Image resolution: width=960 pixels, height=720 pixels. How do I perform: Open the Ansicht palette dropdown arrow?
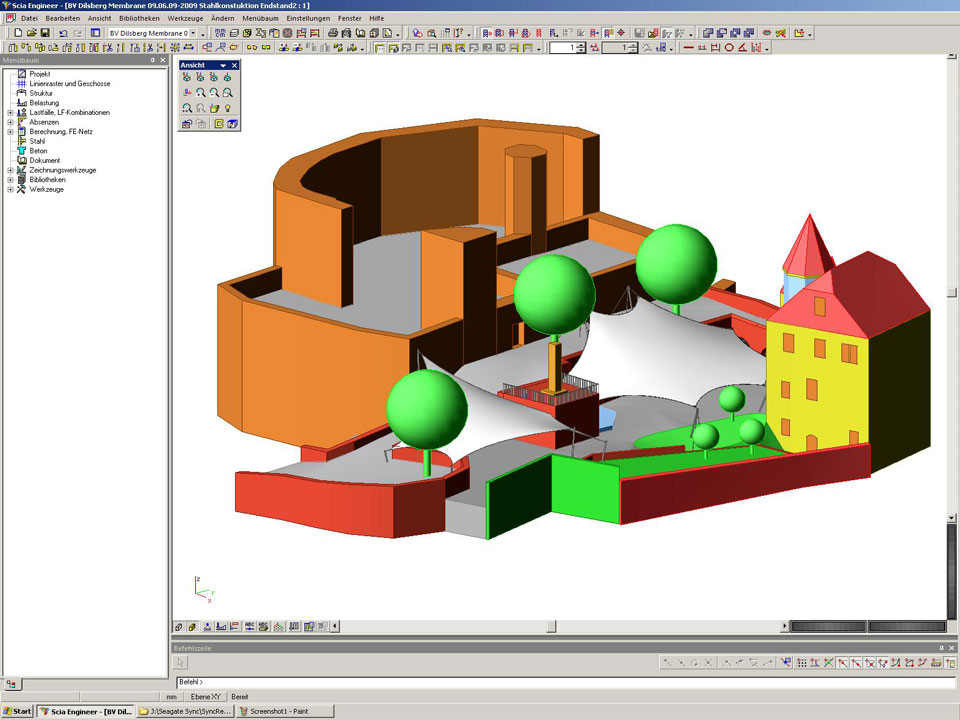tap(223, 65)
